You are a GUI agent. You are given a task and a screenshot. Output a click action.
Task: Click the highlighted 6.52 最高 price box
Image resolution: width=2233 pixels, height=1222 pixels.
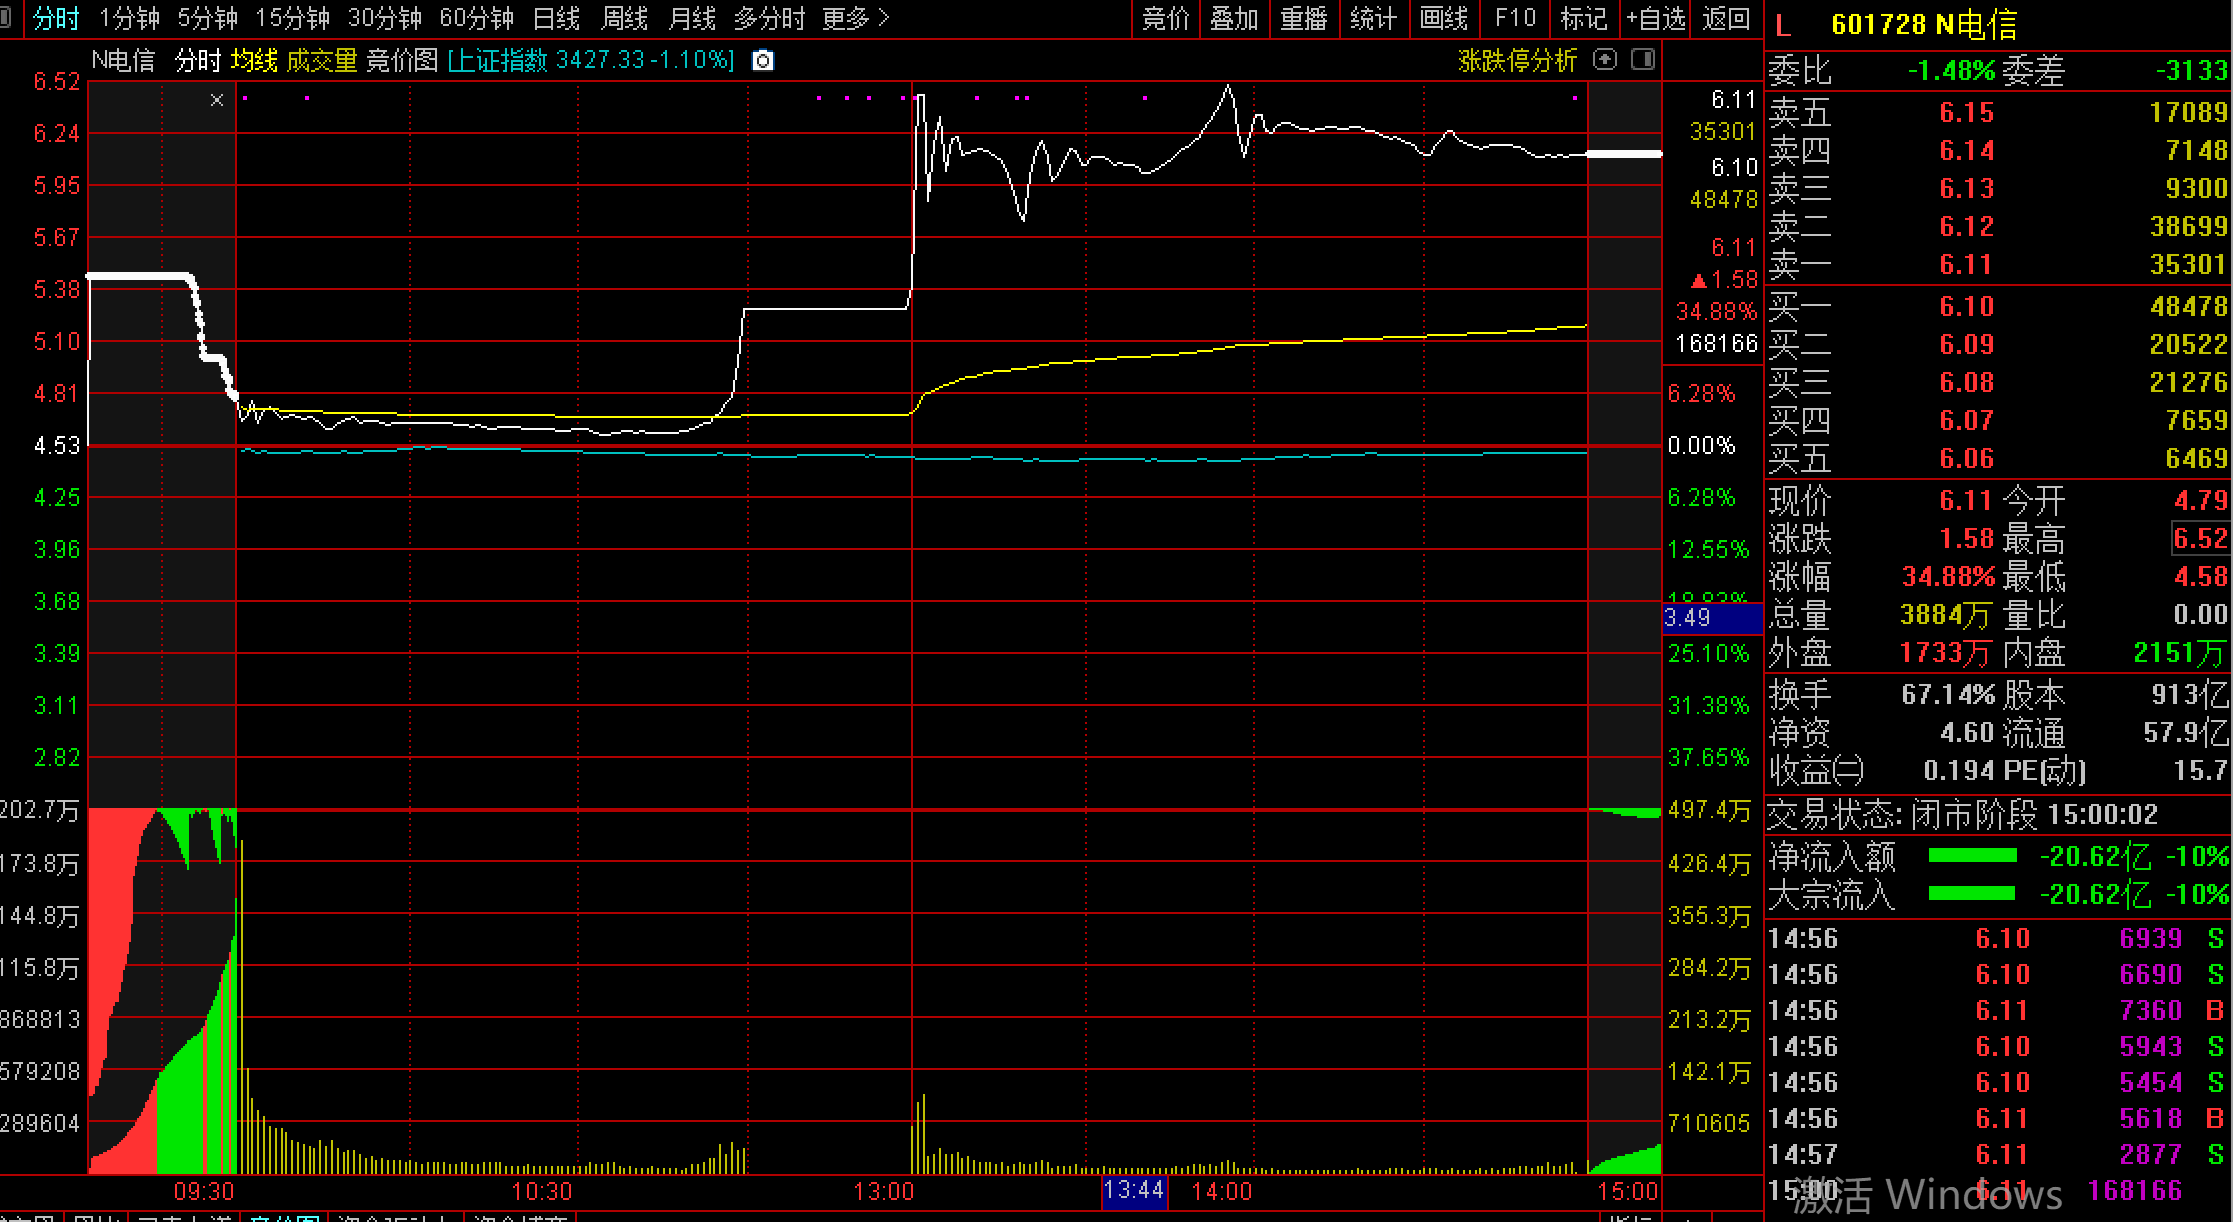click(2199, 538)
